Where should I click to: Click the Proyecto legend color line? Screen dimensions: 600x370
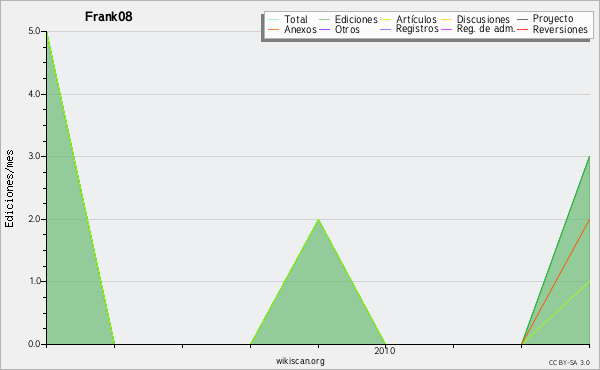[x=522, y=19]
